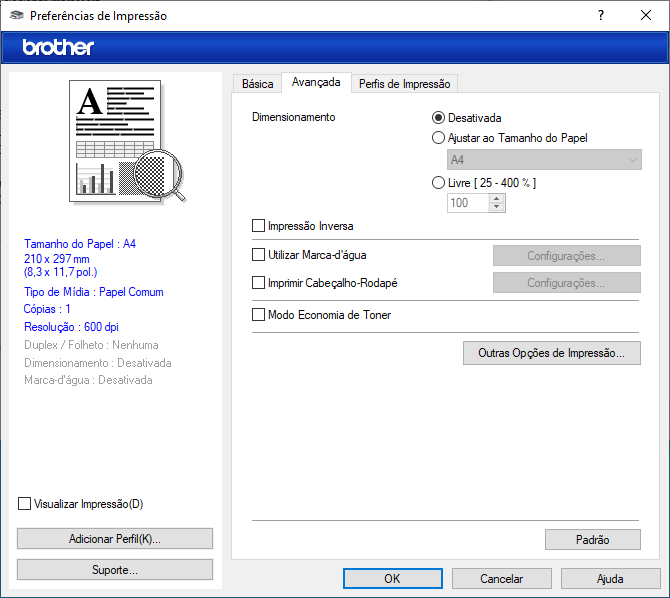Open Outras Opções de Impressão

click(551, 353)
